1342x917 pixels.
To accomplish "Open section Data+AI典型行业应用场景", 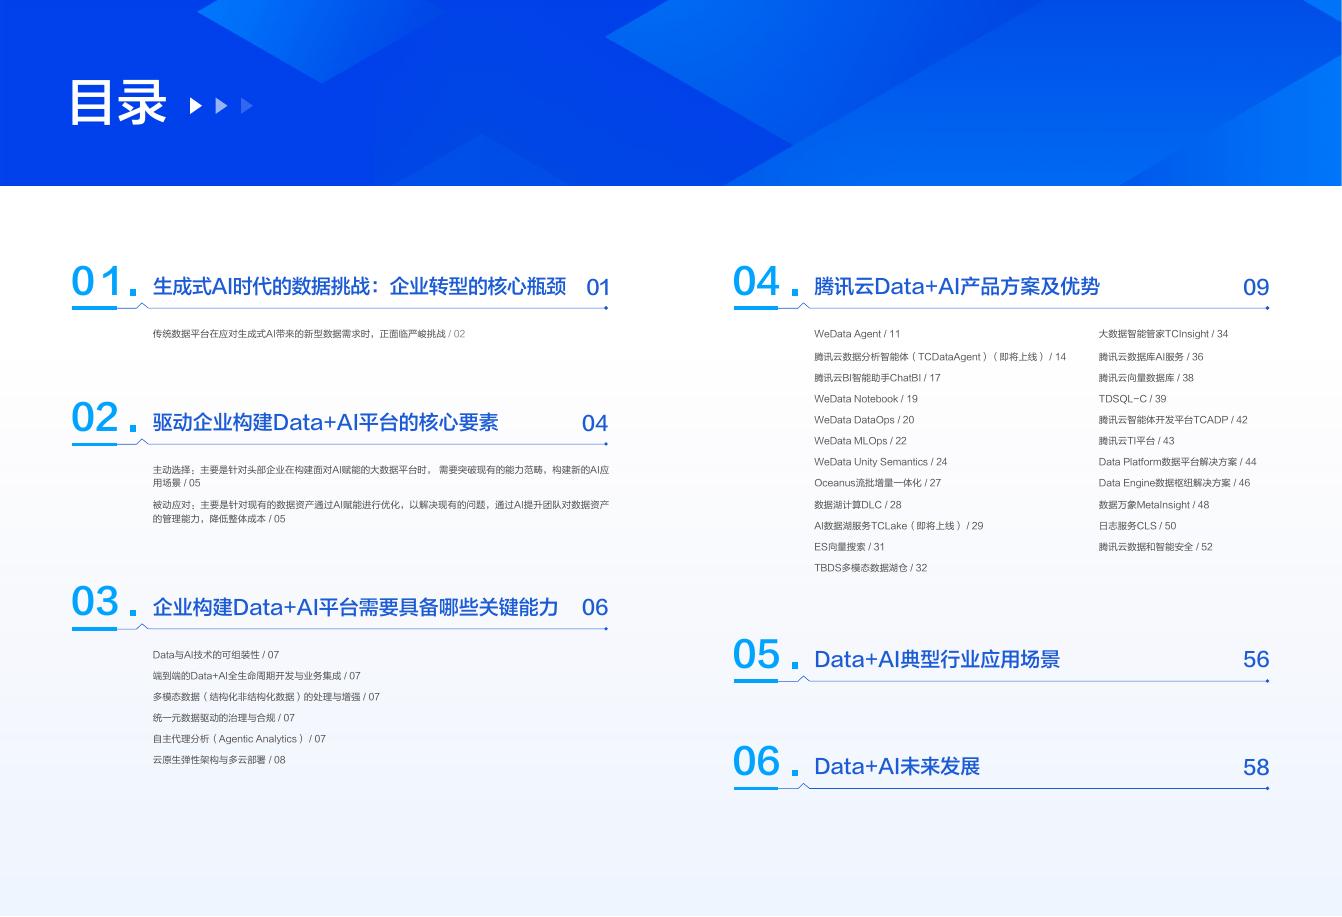I will [937, 659].
